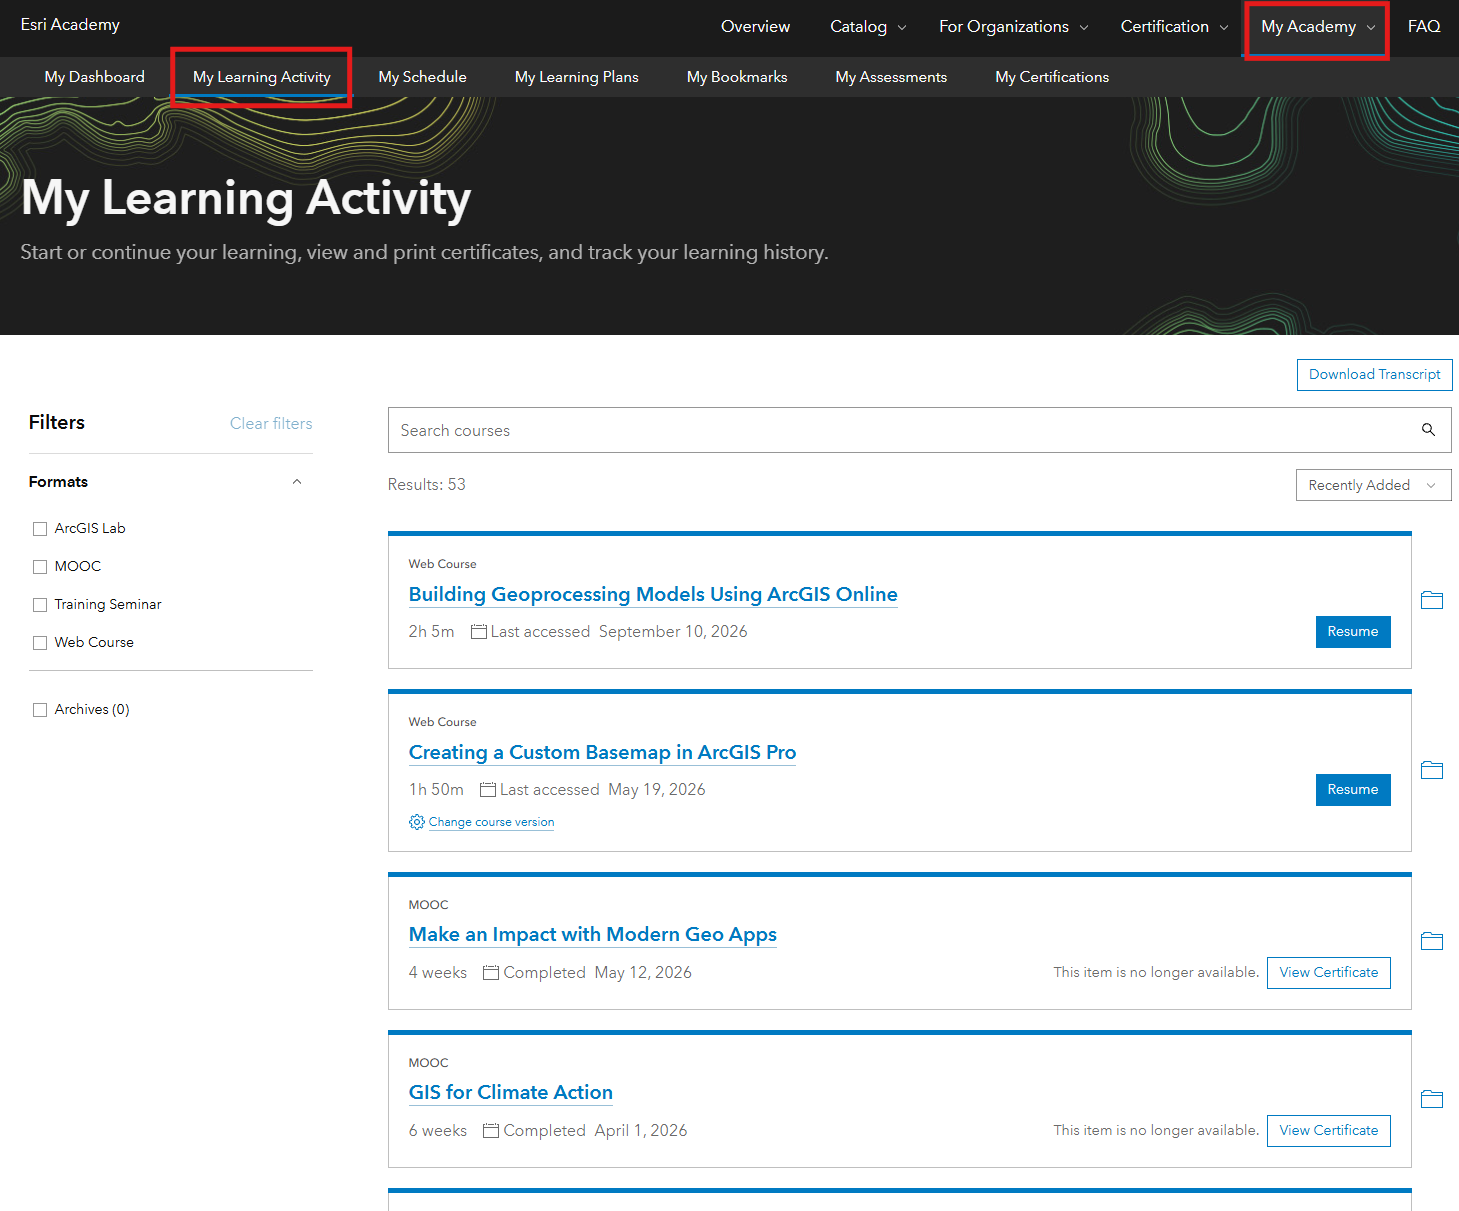This screenshot has width=1459, height=1211.
Task: Archive folder icon for GIS for Climate Action
Action: (1432, 1099)
